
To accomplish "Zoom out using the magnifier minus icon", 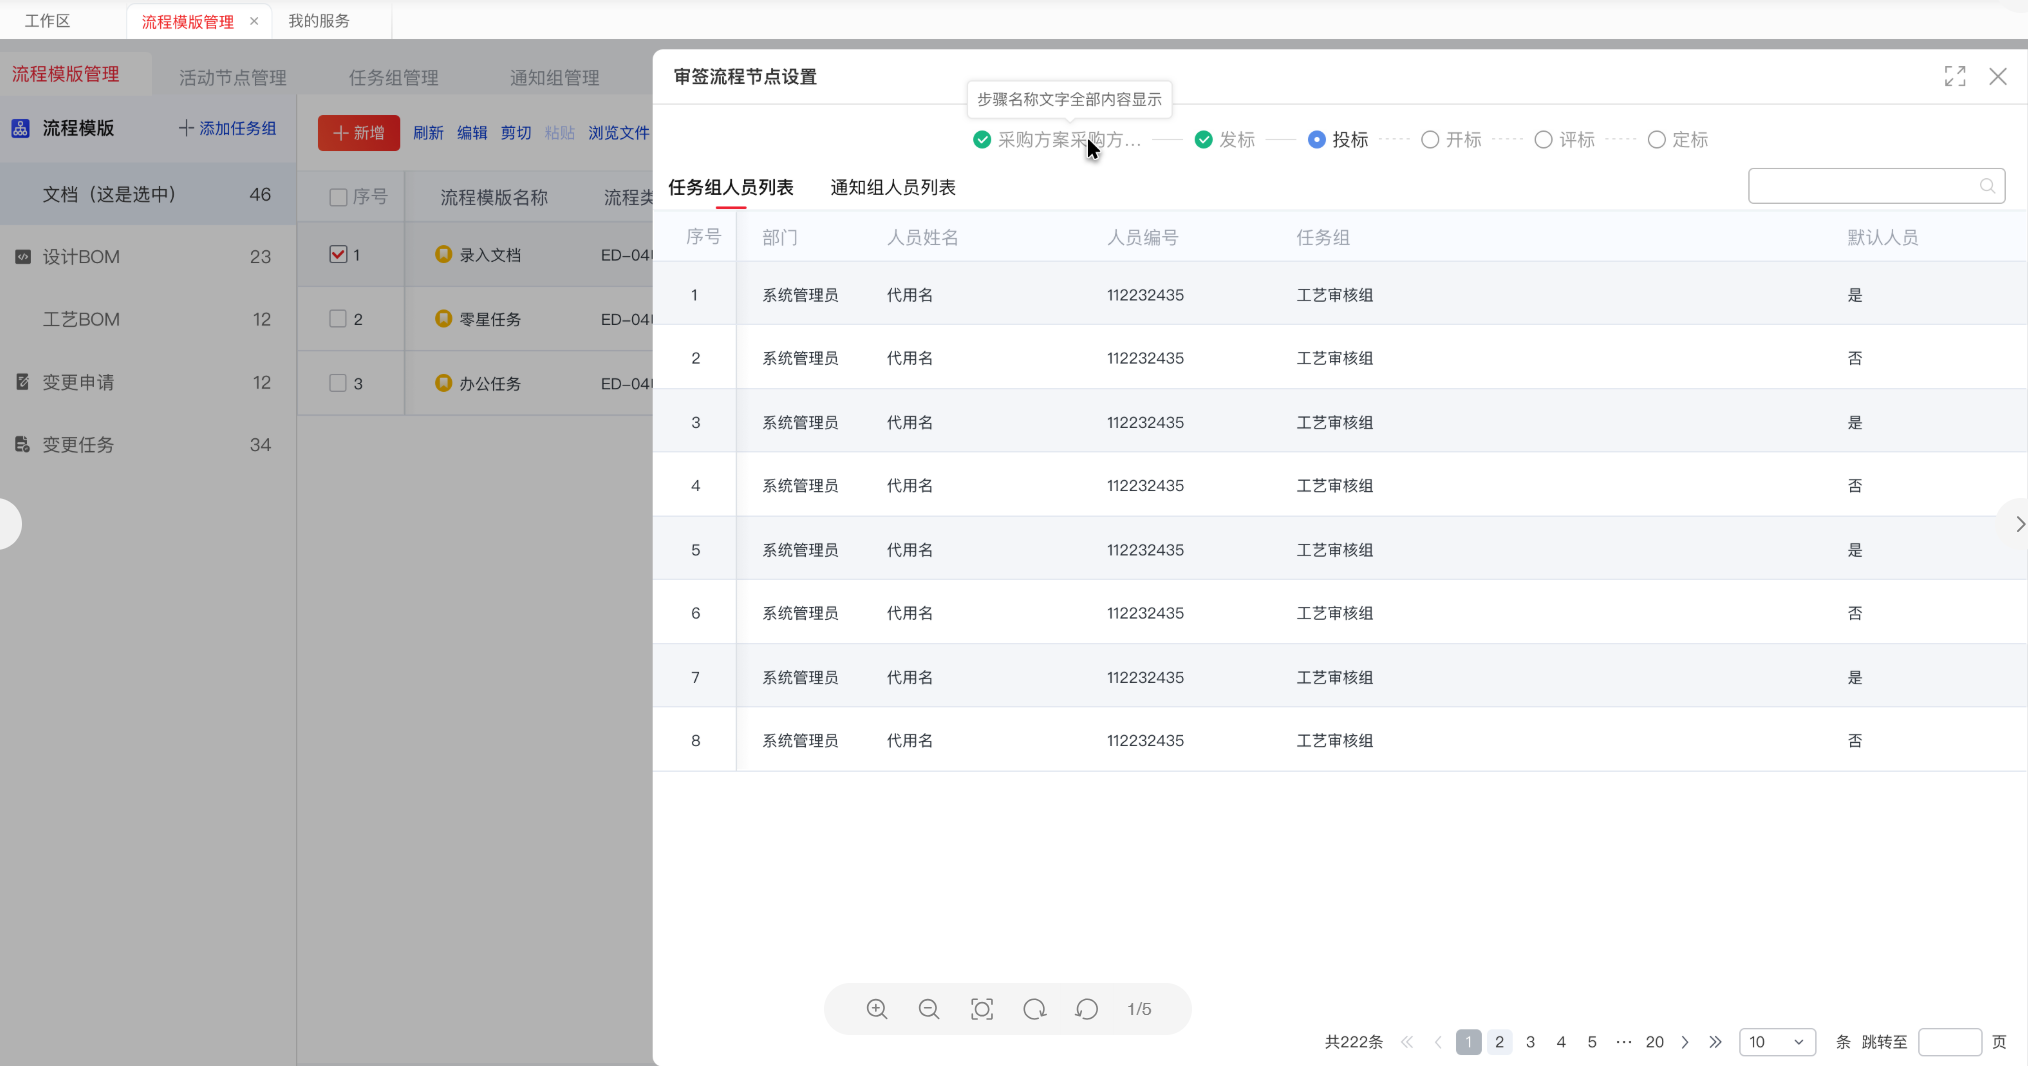I will pos(929,1009).
